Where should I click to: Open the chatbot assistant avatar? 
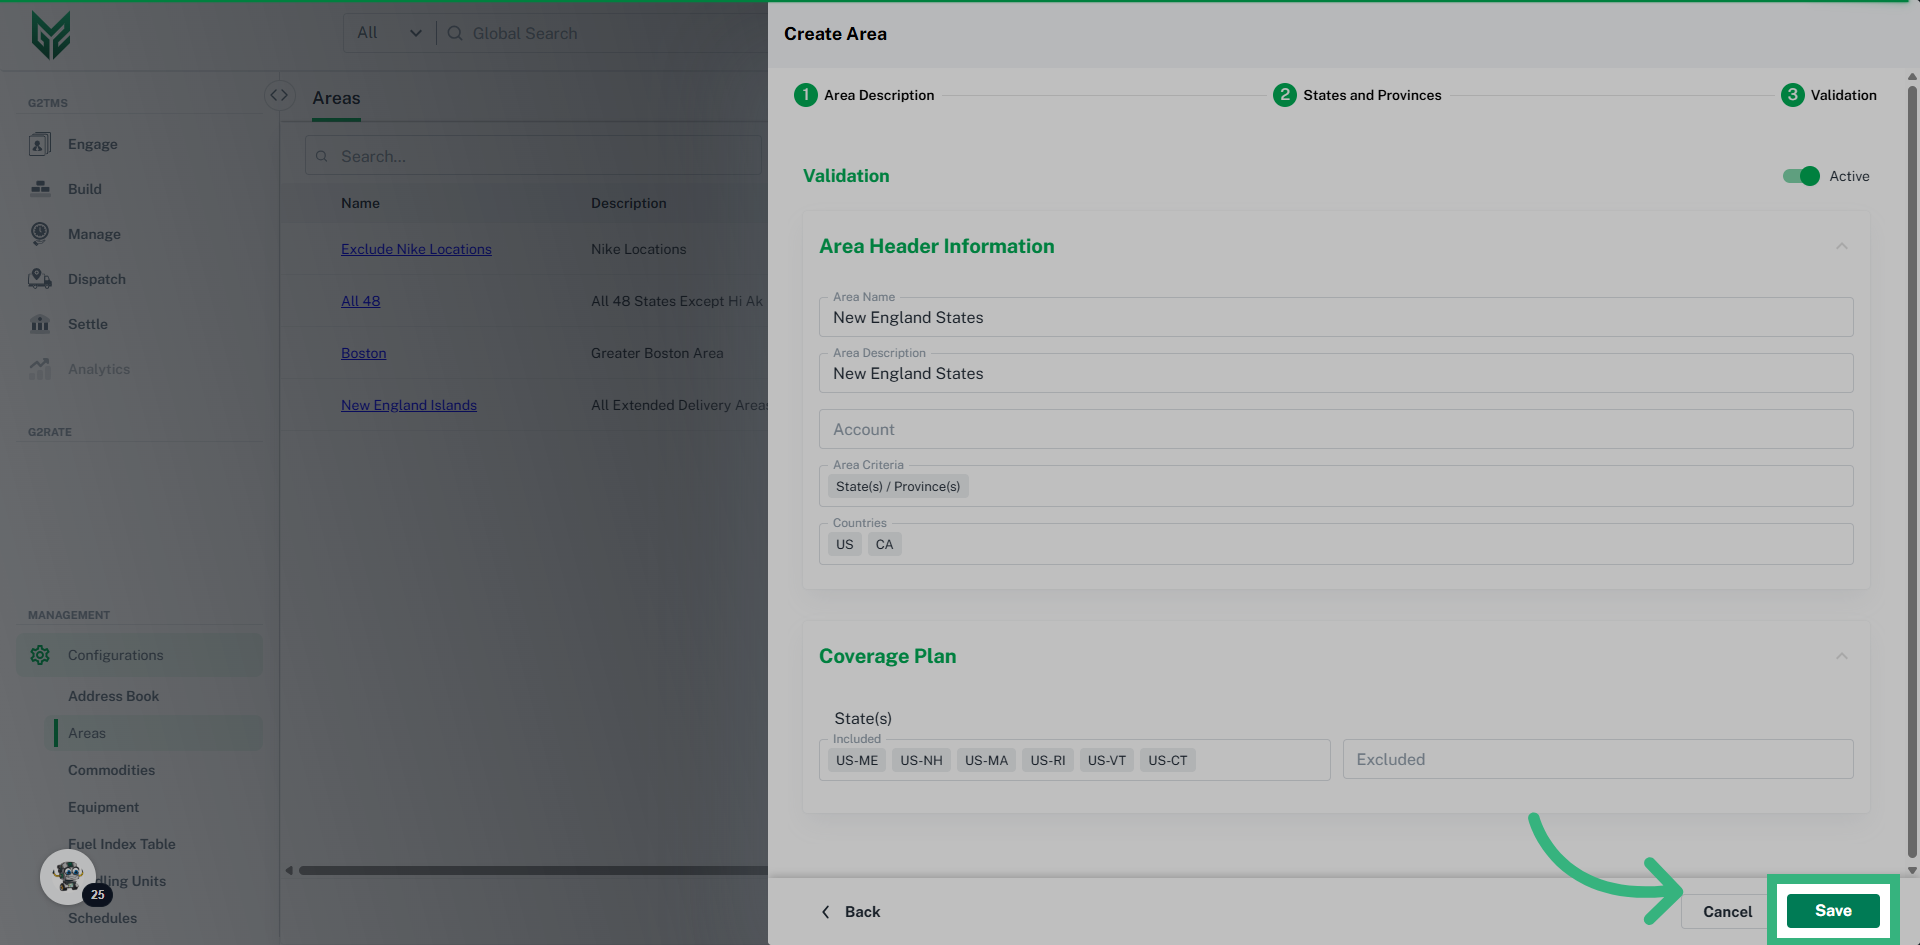[68, 877]
